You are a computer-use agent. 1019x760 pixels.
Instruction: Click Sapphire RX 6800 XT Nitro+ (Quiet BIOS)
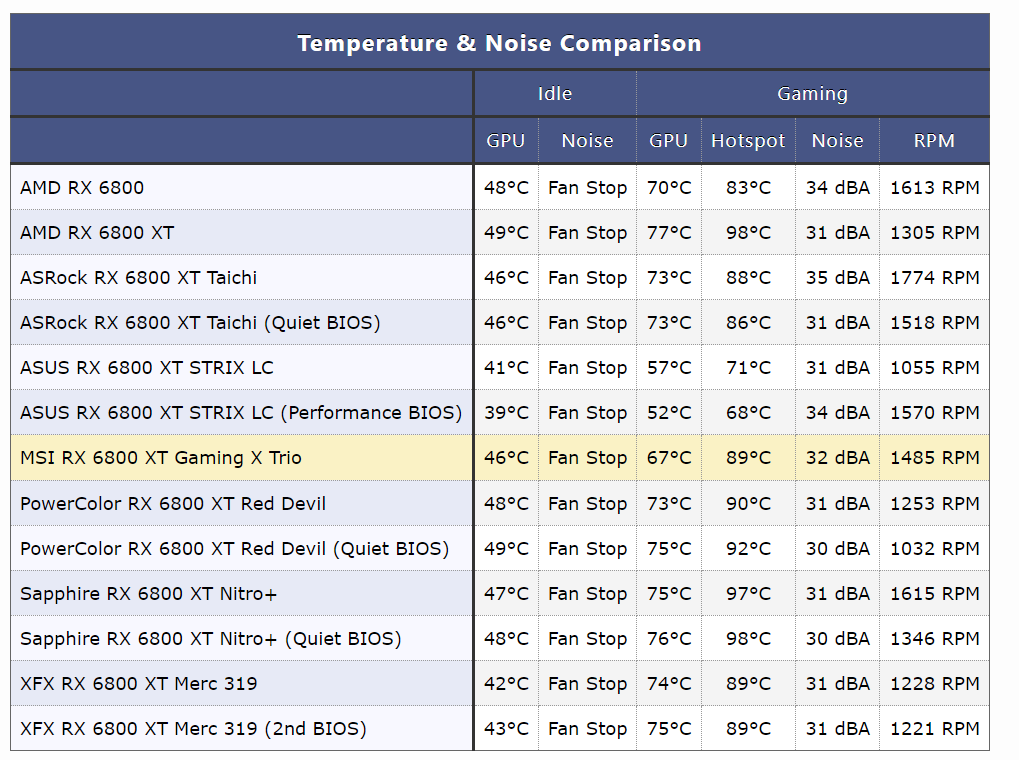pyautogui.click(x=211, y=639)
